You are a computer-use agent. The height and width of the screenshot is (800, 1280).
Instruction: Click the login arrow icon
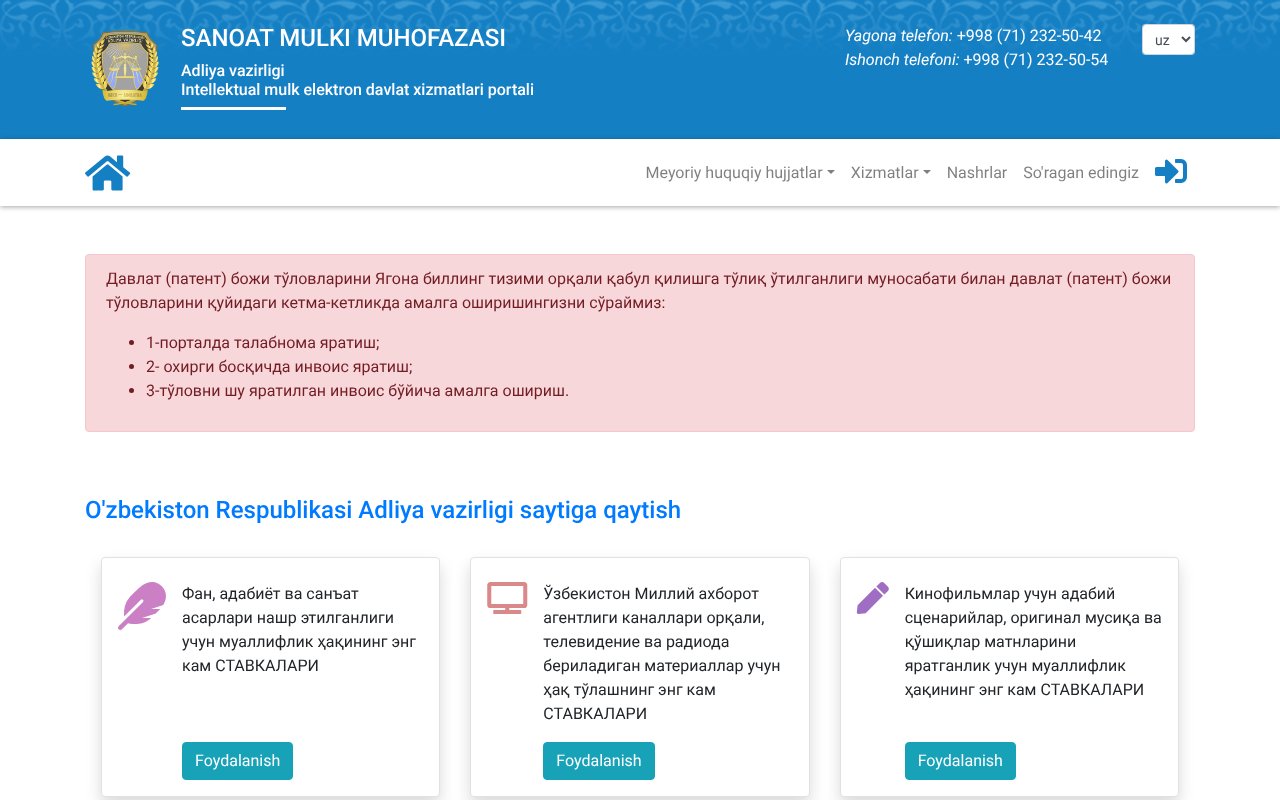coord(1170,171)
